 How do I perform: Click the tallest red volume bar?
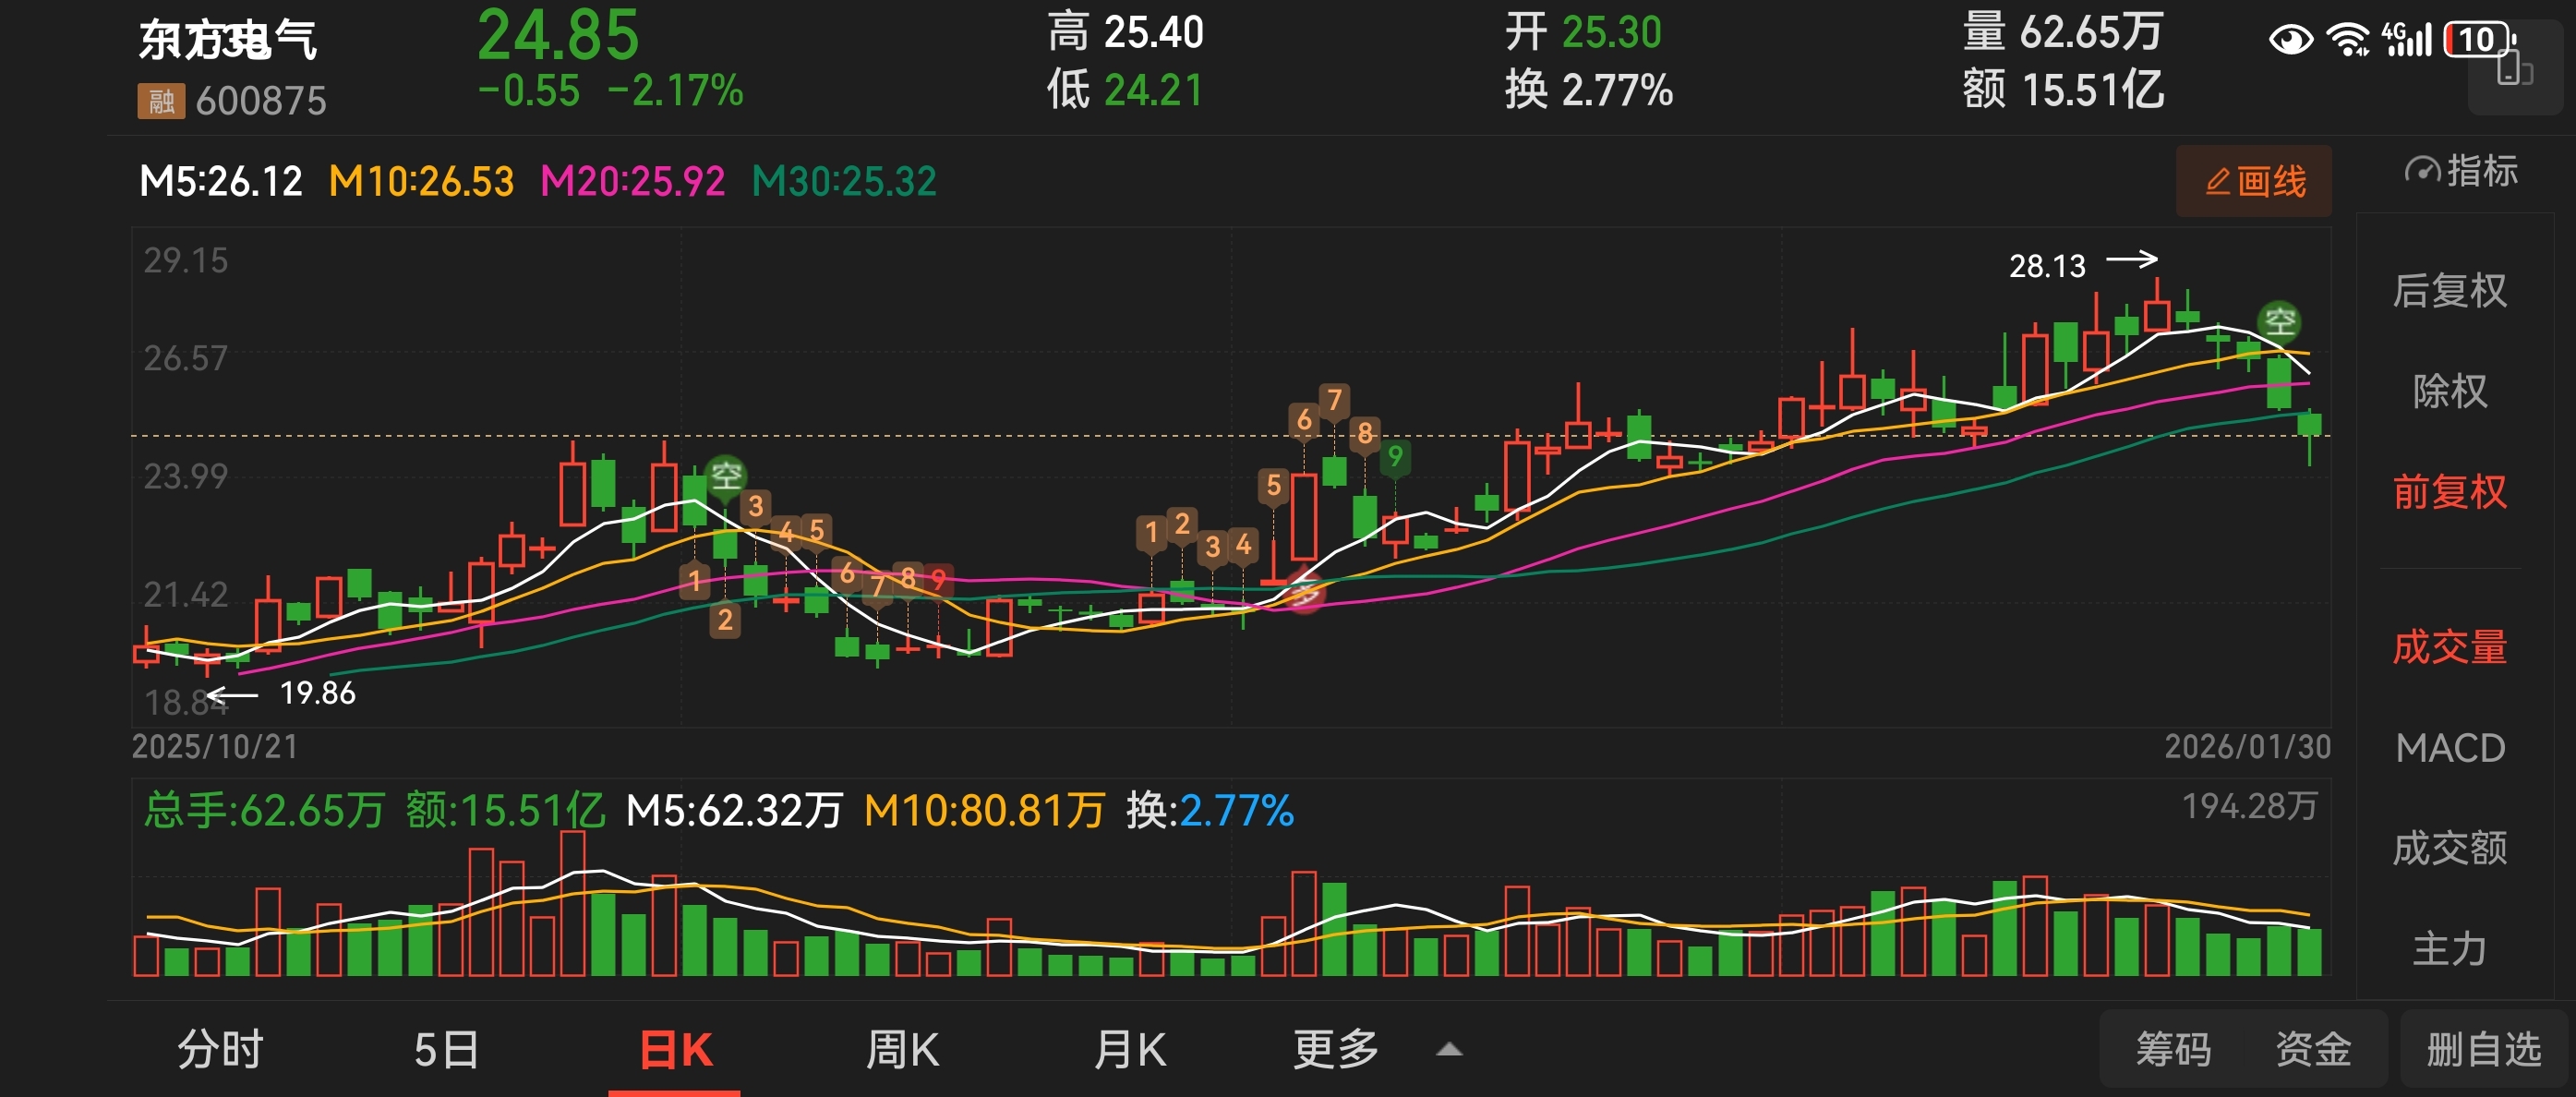point(572,903)
